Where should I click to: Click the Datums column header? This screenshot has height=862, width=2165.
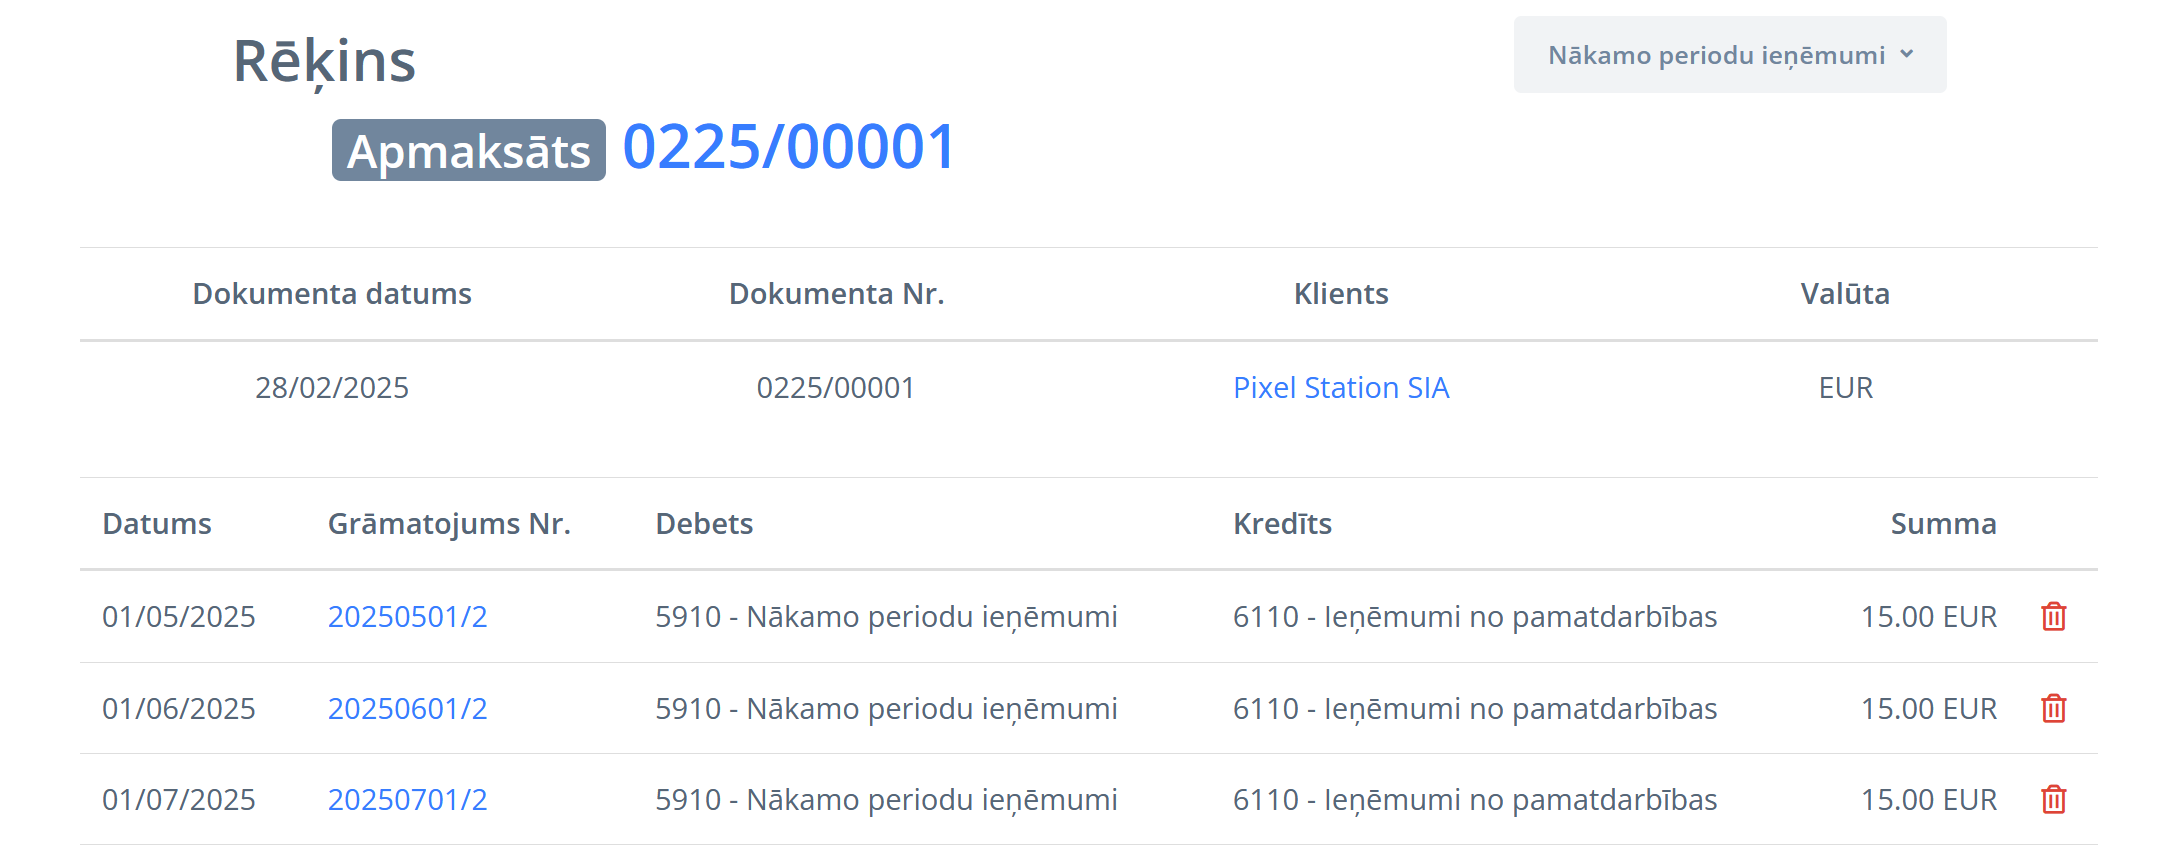[x=157, y=524]
